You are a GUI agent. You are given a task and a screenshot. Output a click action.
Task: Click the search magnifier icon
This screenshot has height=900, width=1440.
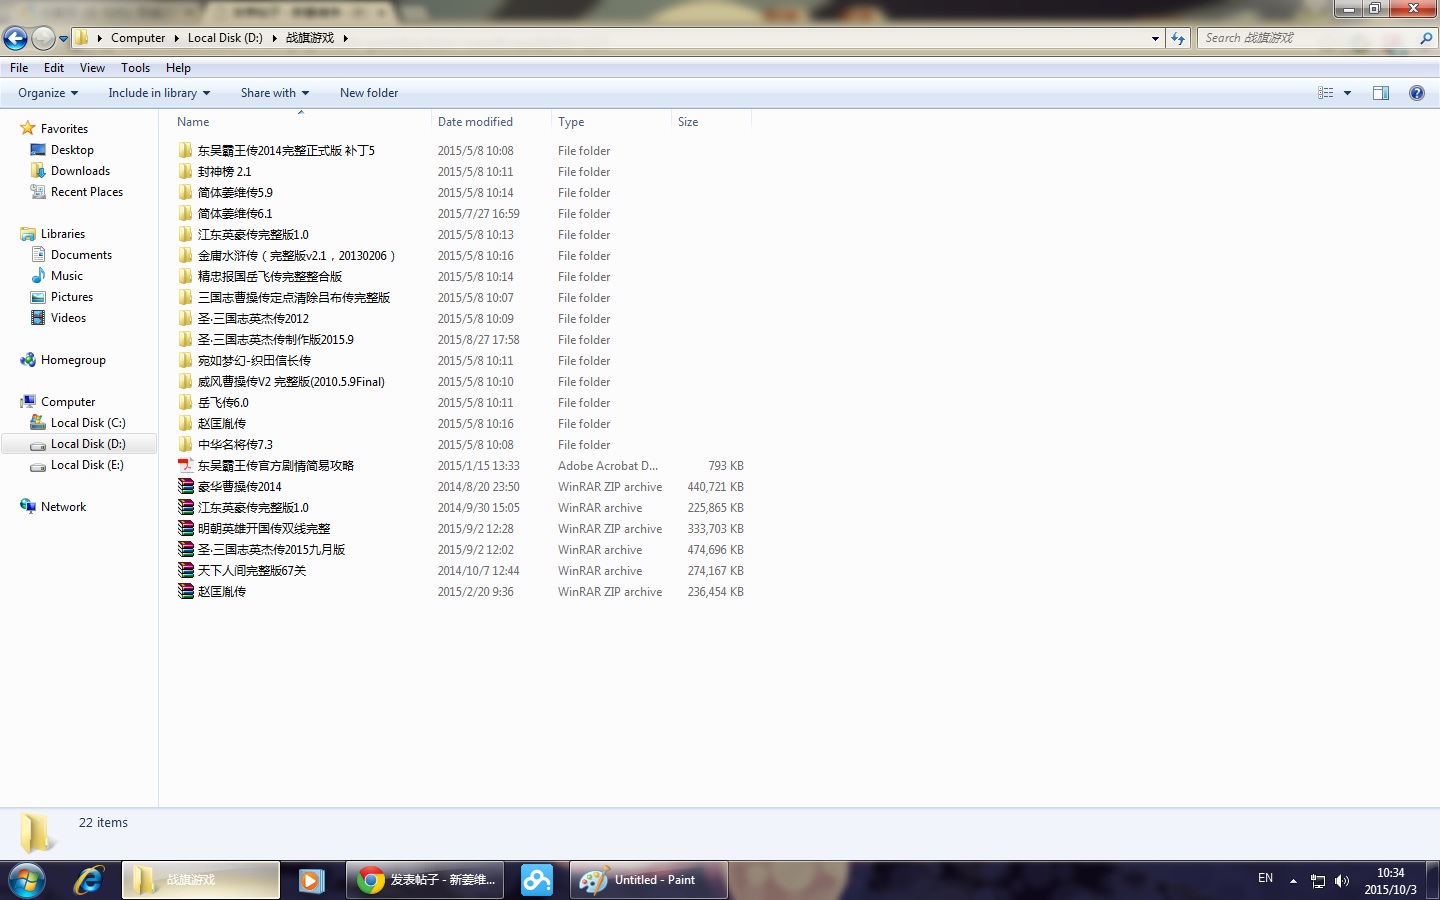[x=1426, y=38]
